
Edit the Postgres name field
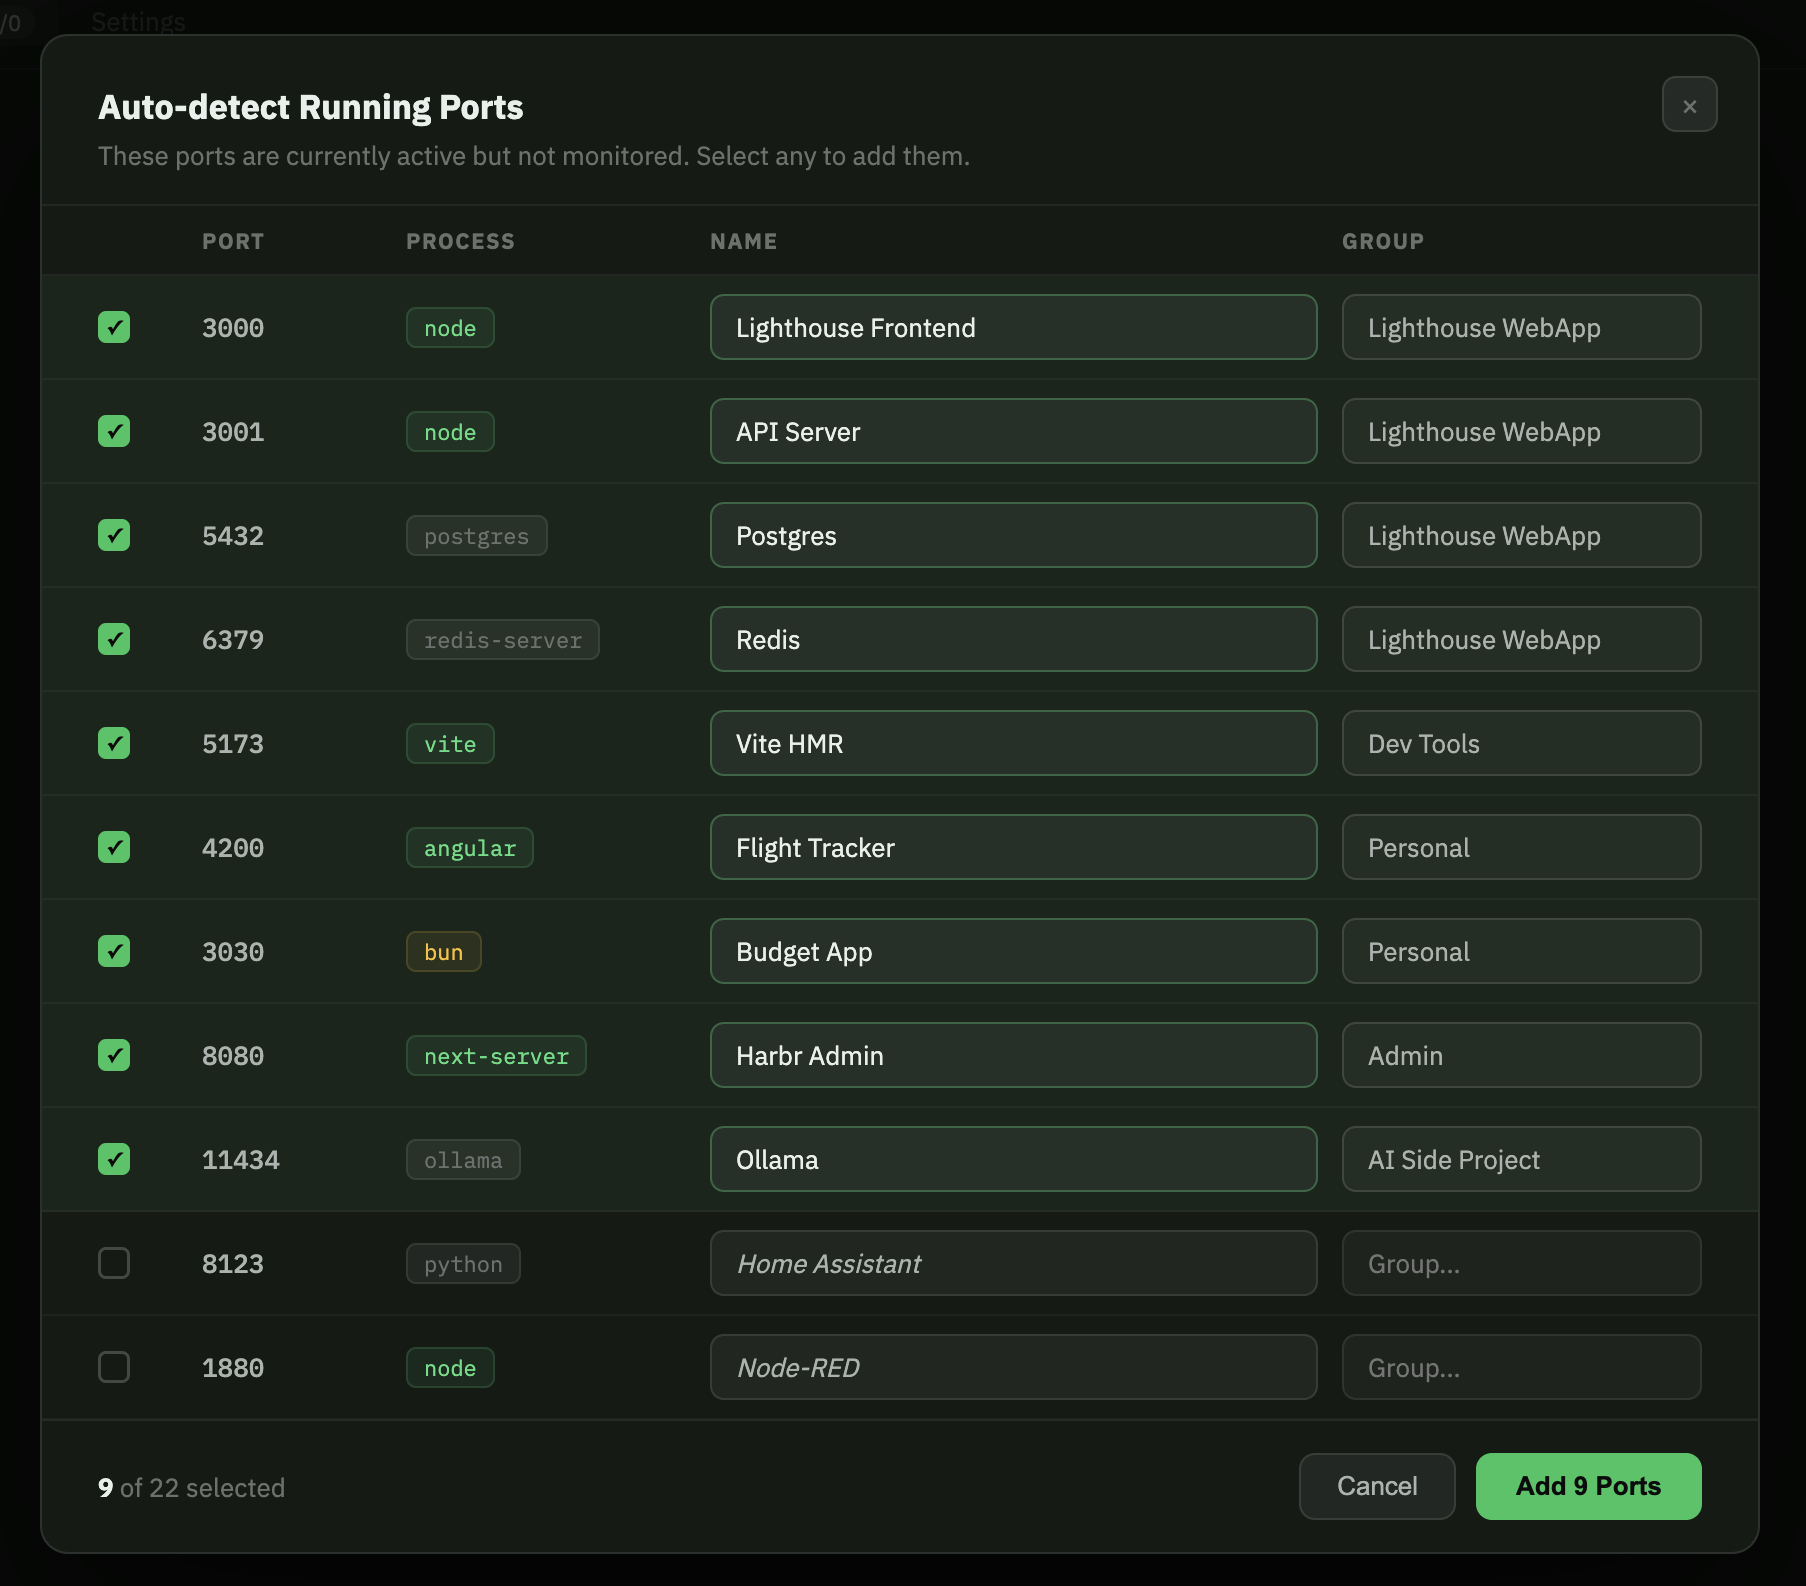pyautogui.click(x=1013, y=535)
